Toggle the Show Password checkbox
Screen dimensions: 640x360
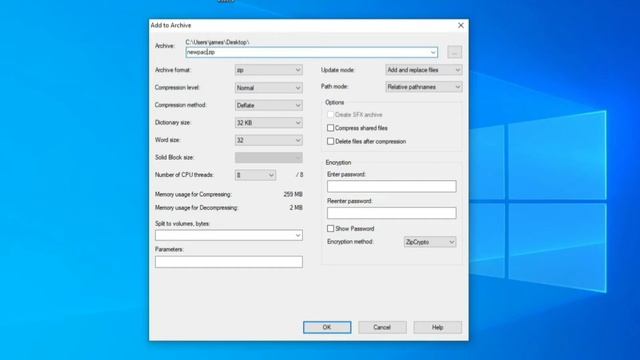(x=330, y=229)
